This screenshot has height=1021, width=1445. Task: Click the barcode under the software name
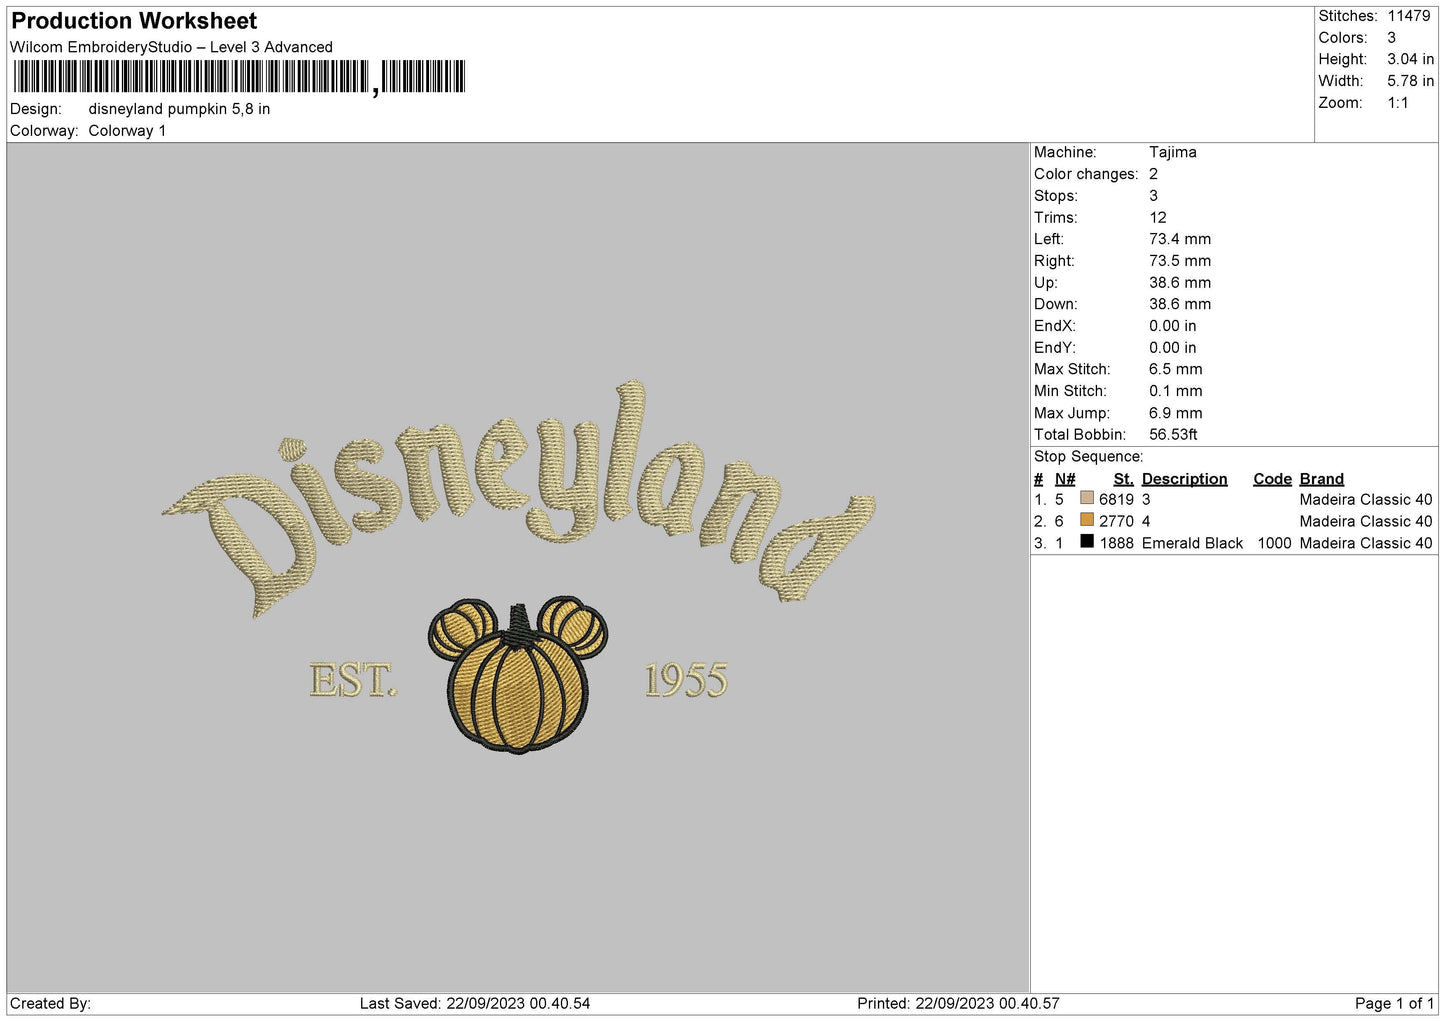click(239, 77)
